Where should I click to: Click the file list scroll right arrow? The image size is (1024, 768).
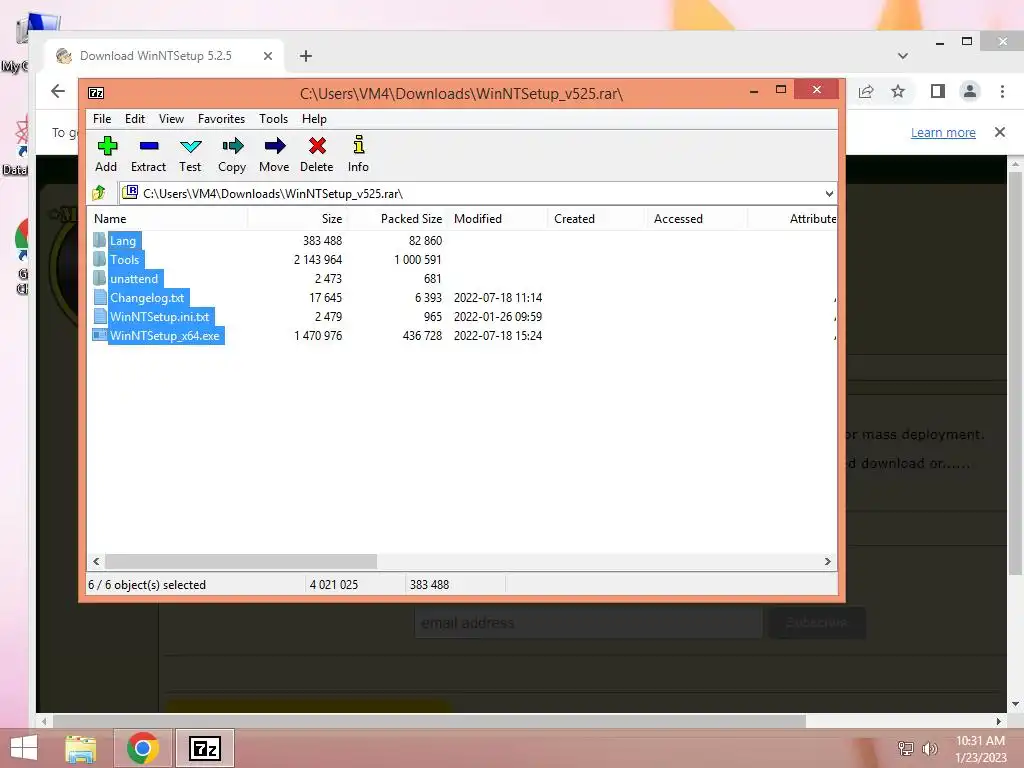coord(827,562)
